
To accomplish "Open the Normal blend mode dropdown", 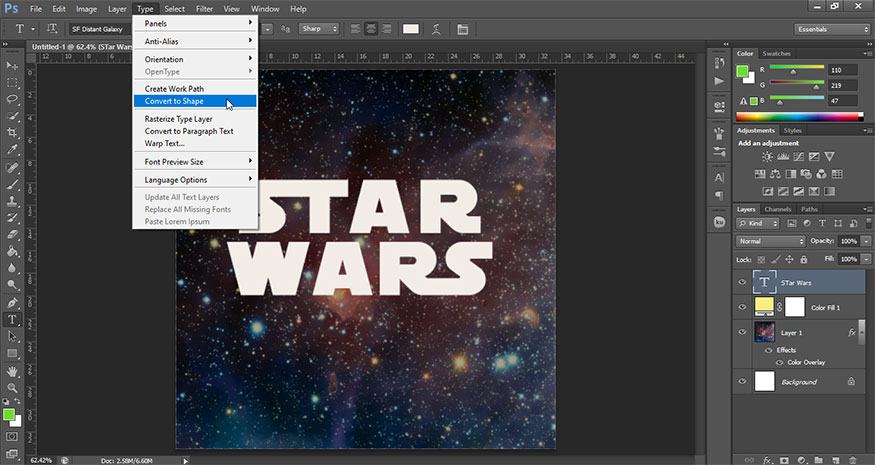I will click(771, 241).
